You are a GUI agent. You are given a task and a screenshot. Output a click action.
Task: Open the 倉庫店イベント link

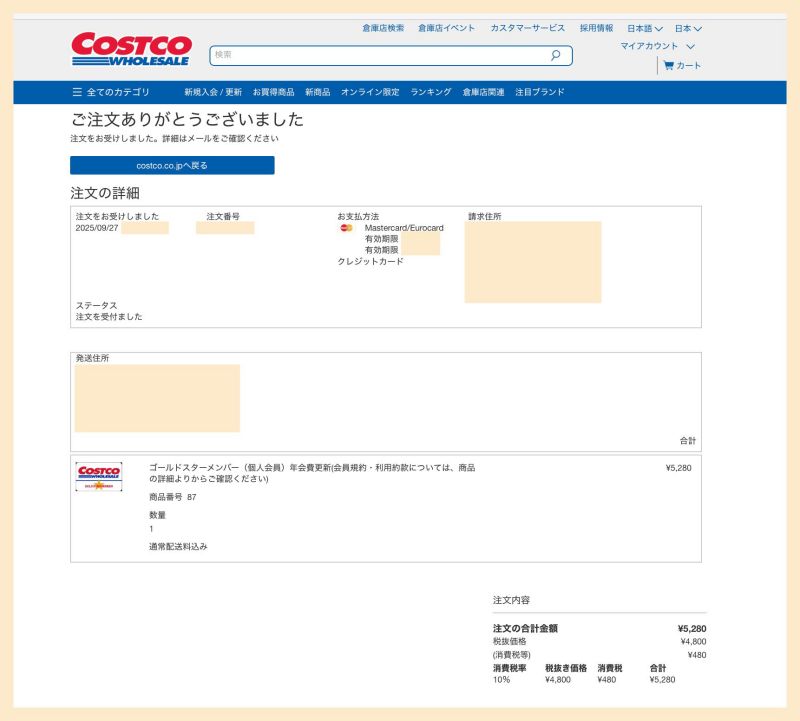(446, 28)
